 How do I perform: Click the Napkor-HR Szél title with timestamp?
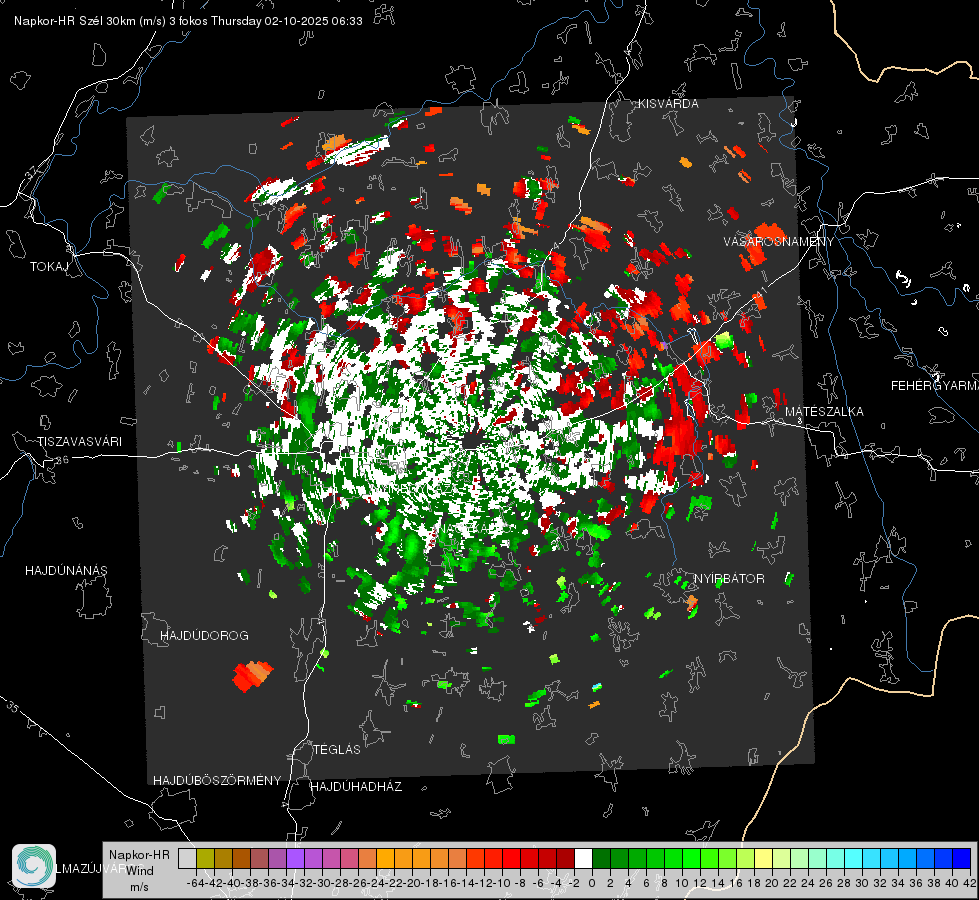188,21
